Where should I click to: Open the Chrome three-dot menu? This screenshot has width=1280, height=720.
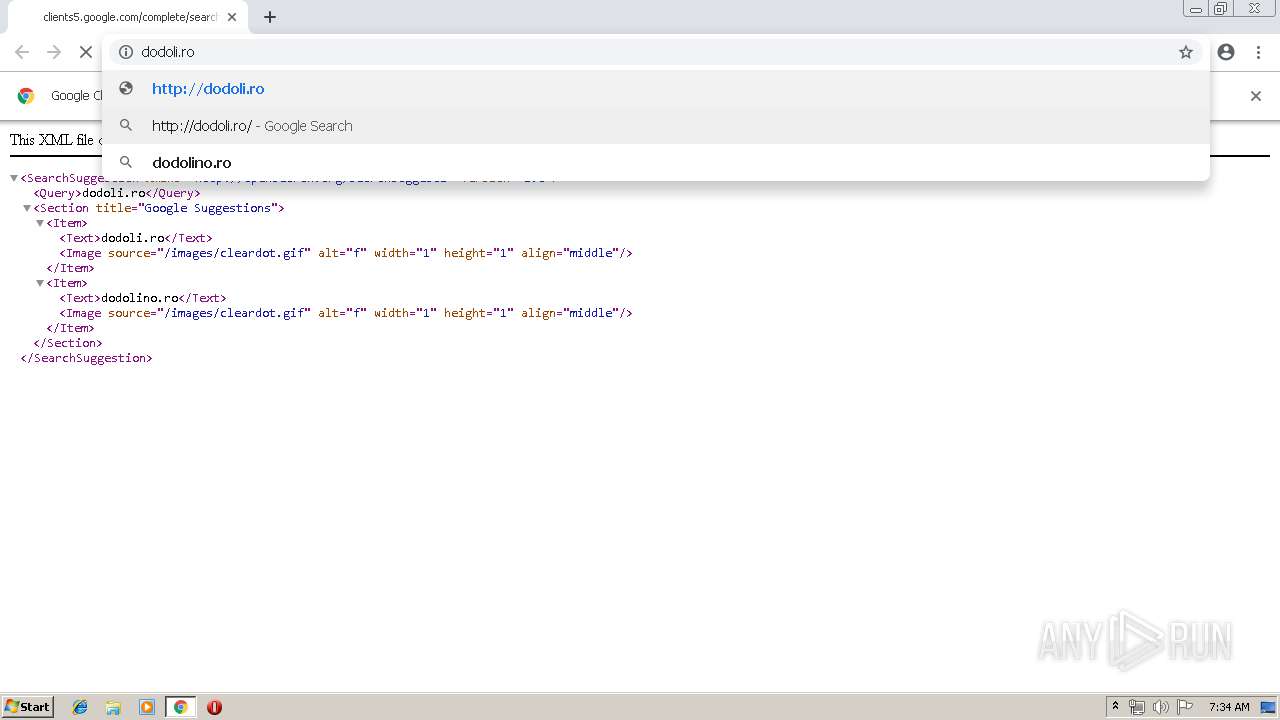coord(1258,52)
